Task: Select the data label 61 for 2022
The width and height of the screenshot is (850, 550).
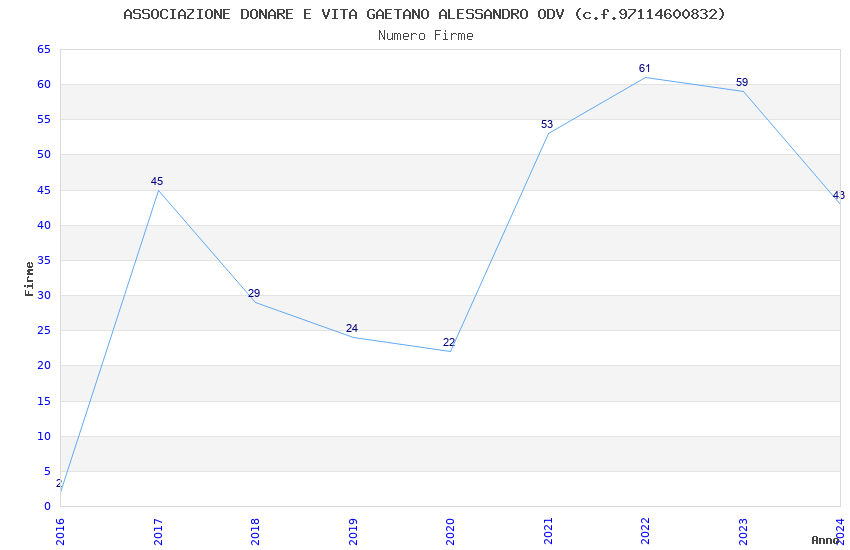Action: tap(644, 68)
